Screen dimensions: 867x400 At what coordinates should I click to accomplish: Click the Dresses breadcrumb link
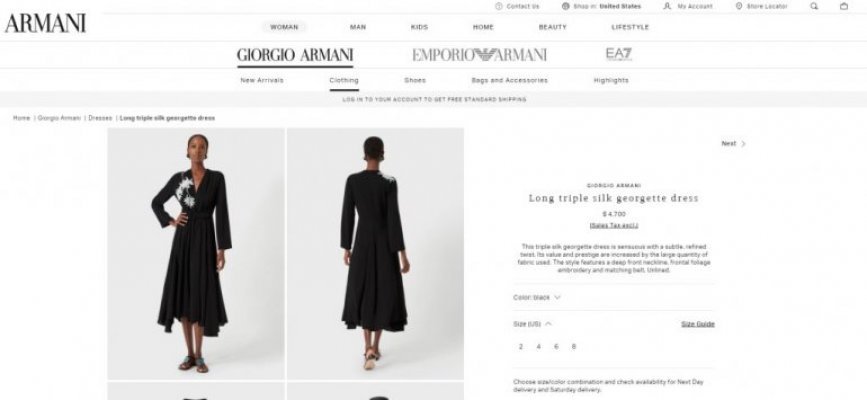100,118
